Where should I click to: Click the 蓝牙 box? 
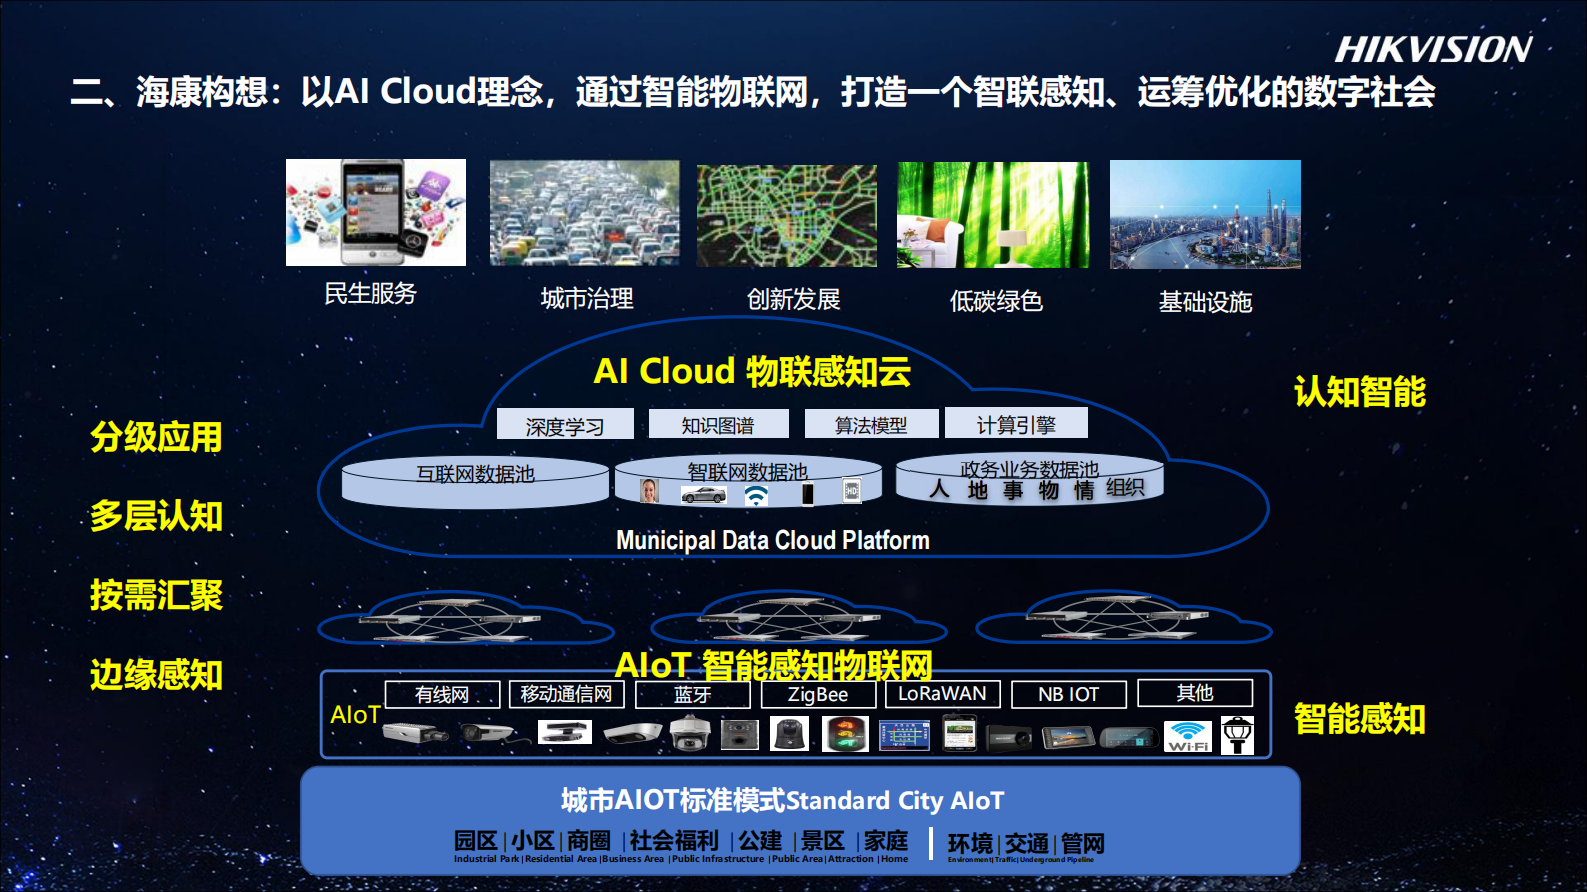pos(692,694)
